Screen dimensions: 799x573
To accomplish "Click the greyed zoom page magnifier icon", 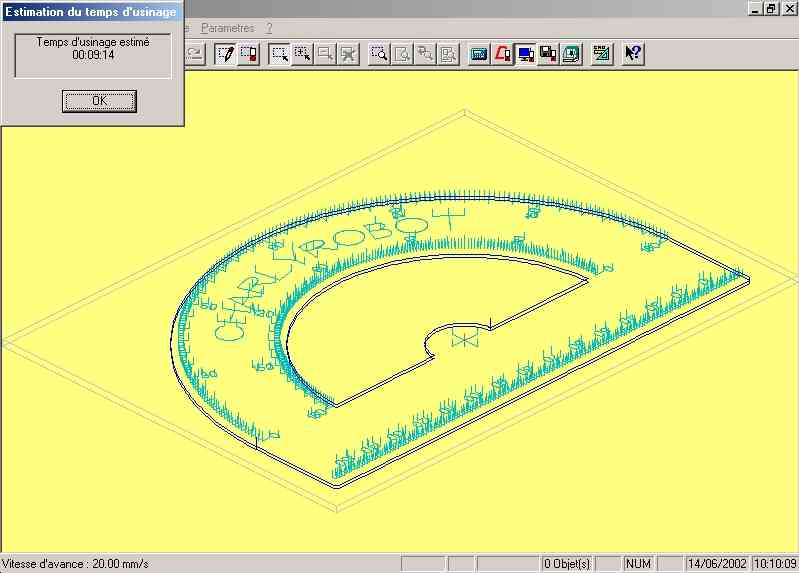I will pyautogui.click(x=402, y=54).
